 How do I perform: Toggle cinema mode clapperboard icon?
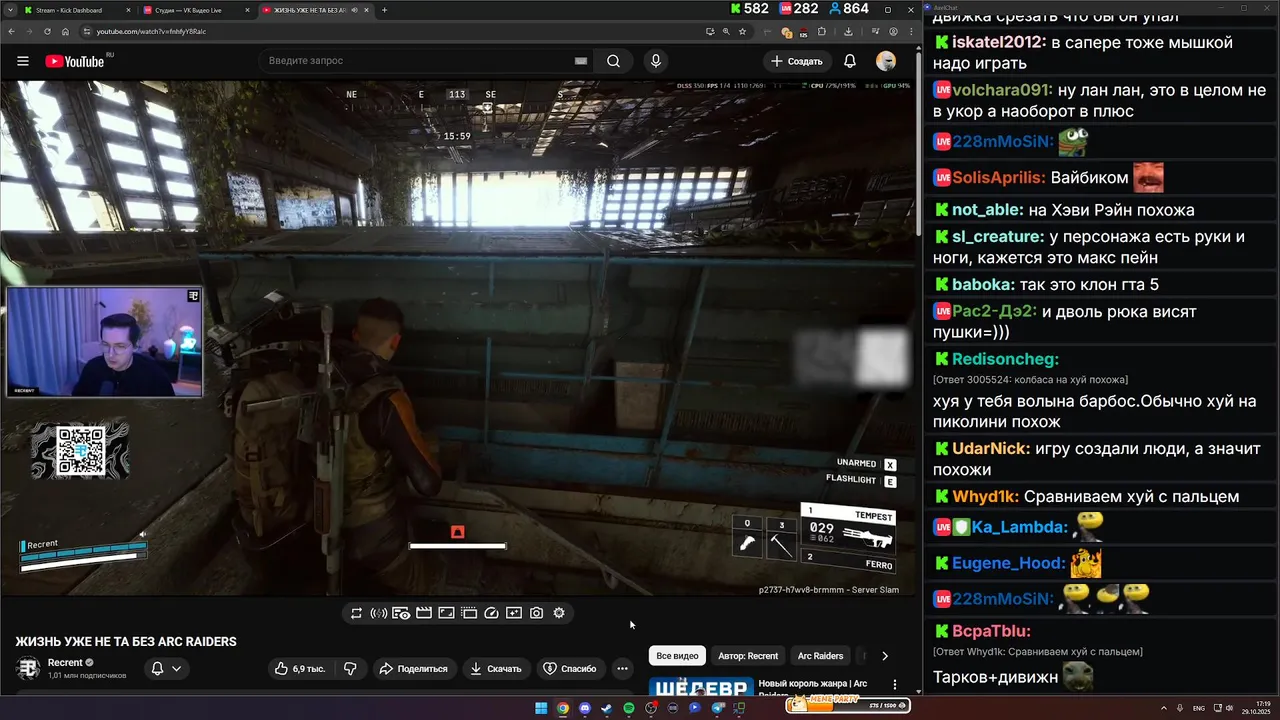(x=424, y=613)
